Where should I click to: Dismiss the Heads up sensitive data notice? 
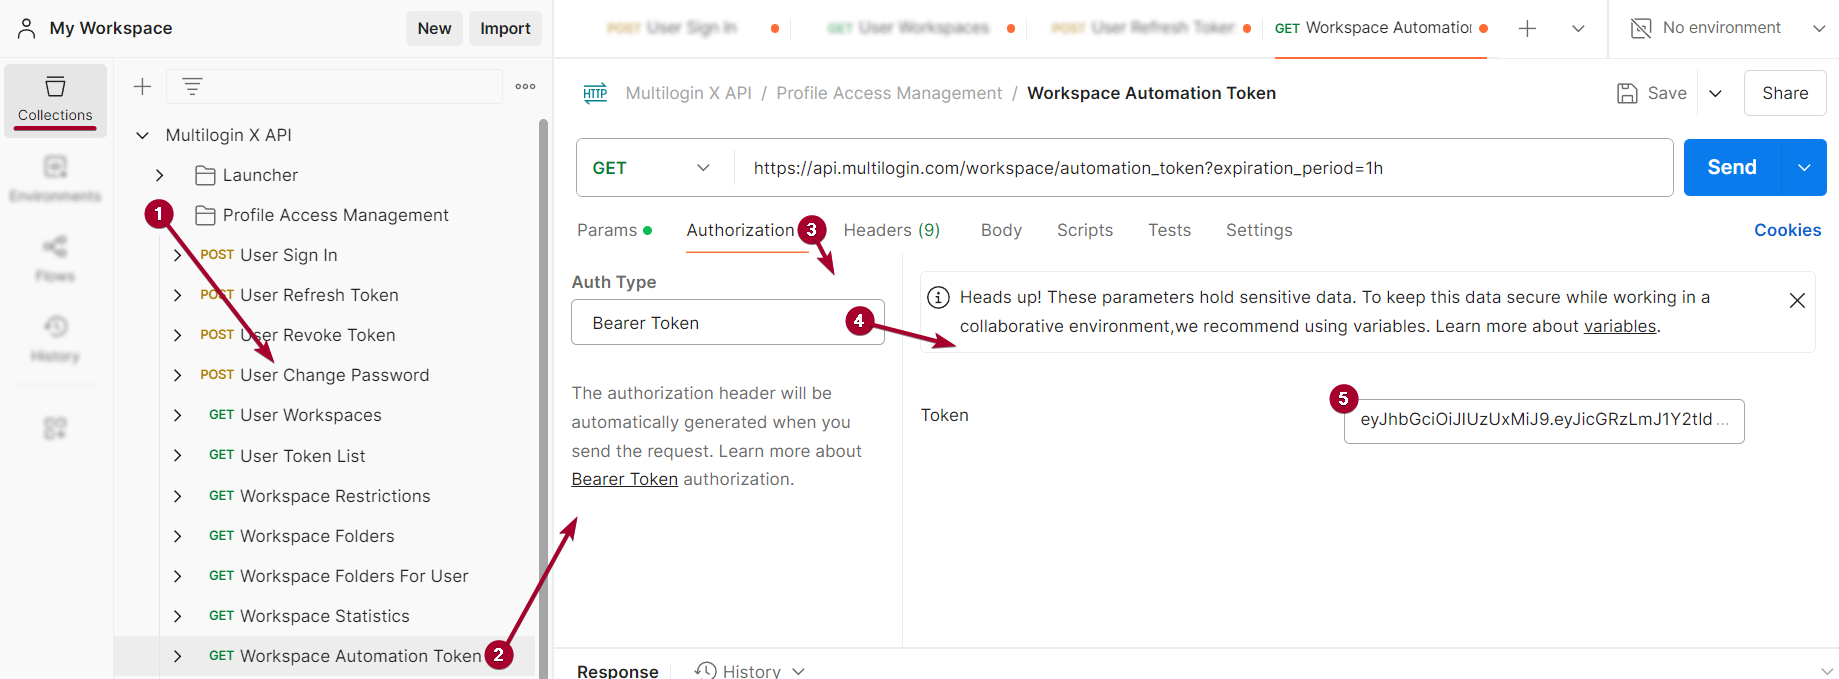tap(1797, 301)
